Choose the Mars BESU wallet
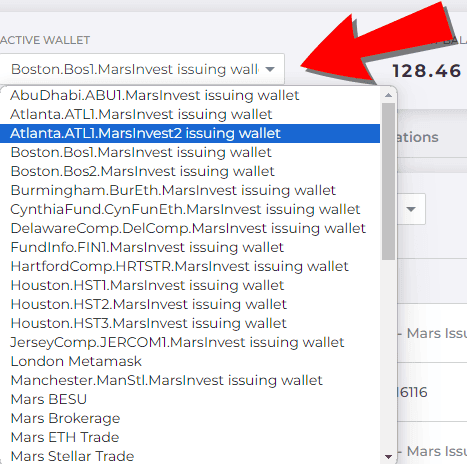Viewport: 467px width, 464px height. (x=190, y=399)
